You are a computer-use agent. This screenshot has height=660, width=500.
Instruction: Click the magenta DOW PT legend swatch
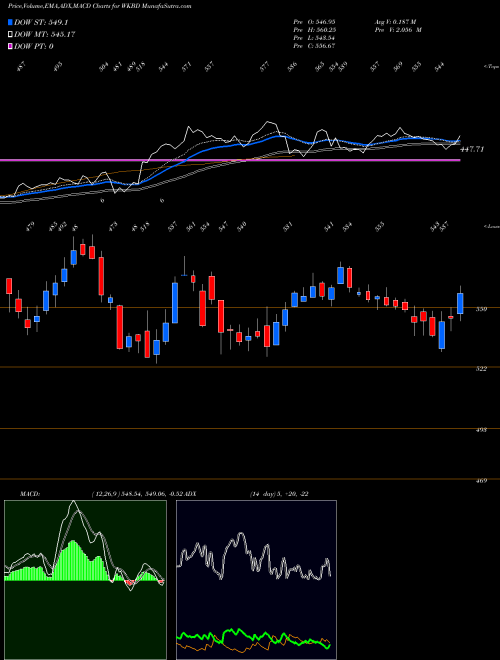coord(10,46)
